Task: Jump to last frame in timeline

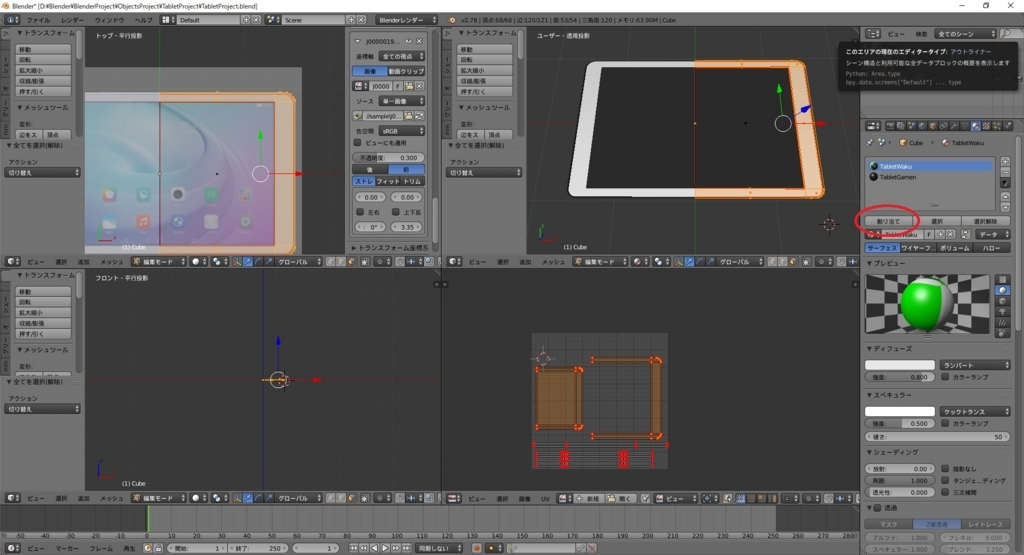Action: click(407, 548)
